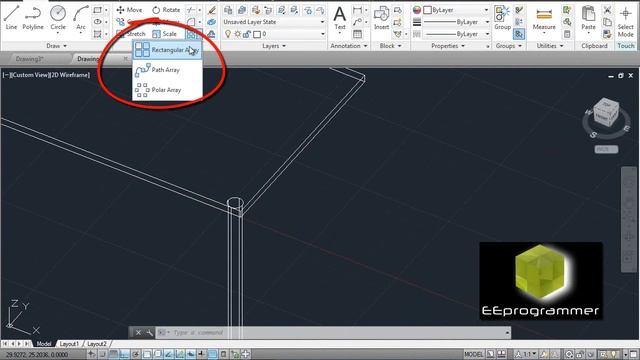Viewport: 640px width, 360px height.
Task: Click the Trim icon in Modify
Action: [190, 10]
